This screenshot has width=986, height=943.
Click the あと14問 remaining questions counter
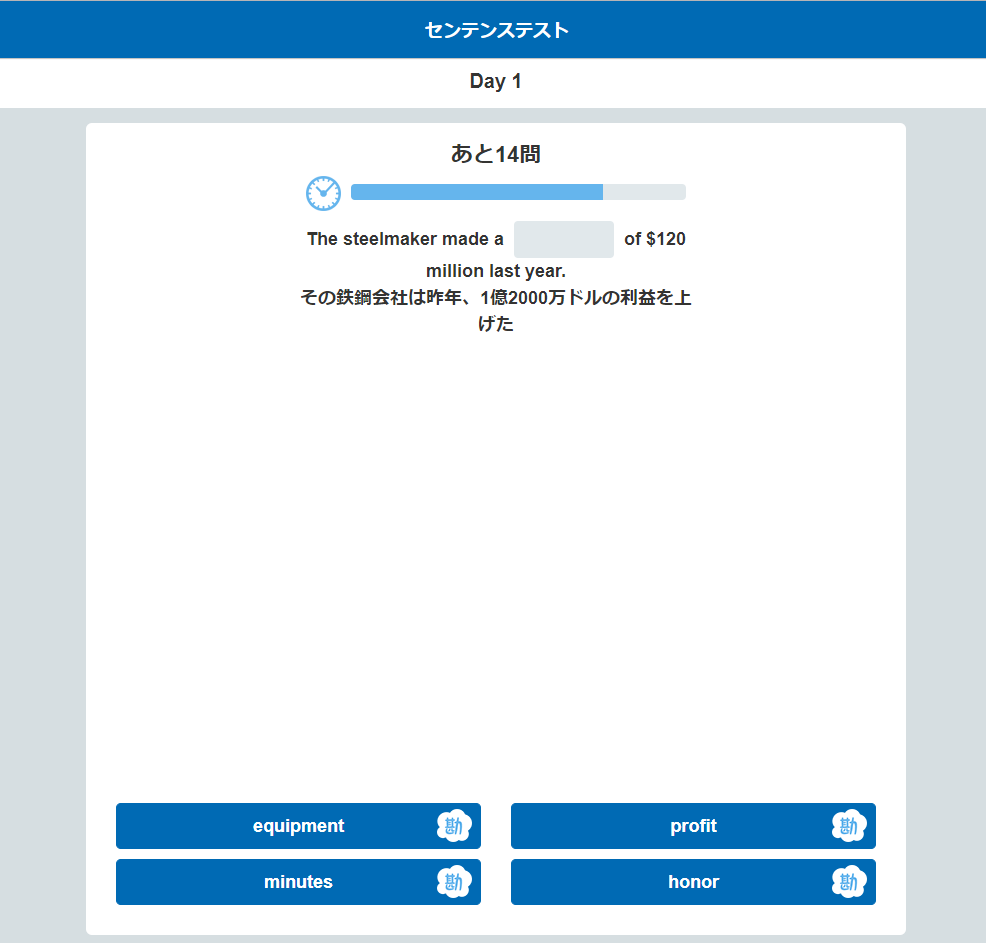click(496, 154)
